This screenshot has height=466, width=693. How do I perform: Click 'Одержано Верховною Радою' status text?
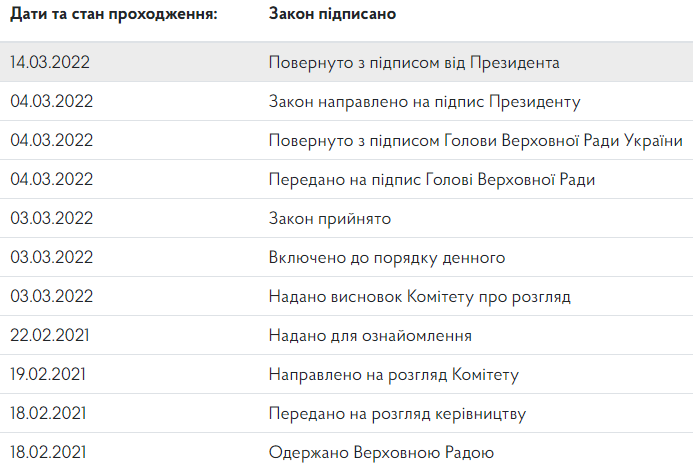coord(381,452)
